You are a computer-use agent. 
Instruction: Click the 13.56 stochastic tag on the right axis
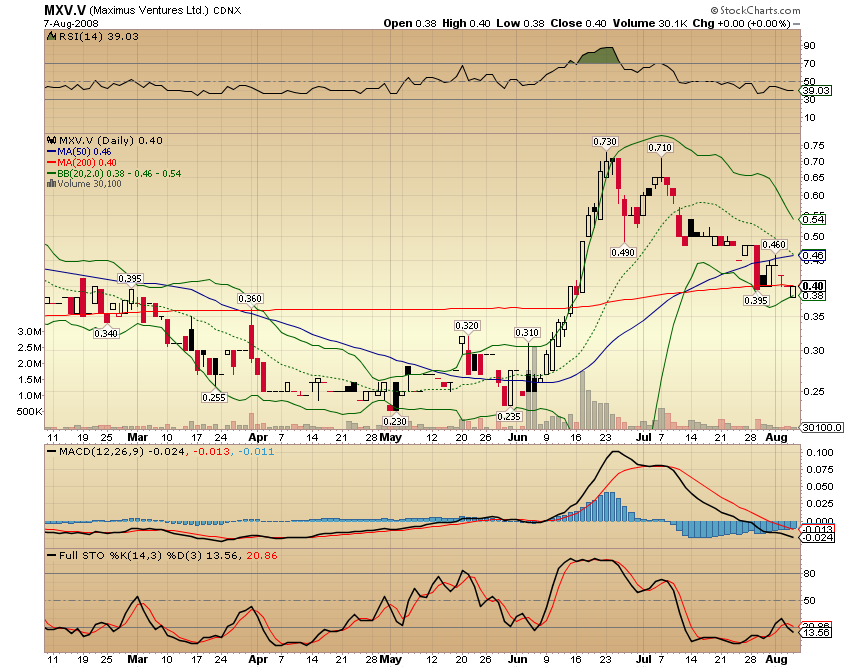coord(816,633)
